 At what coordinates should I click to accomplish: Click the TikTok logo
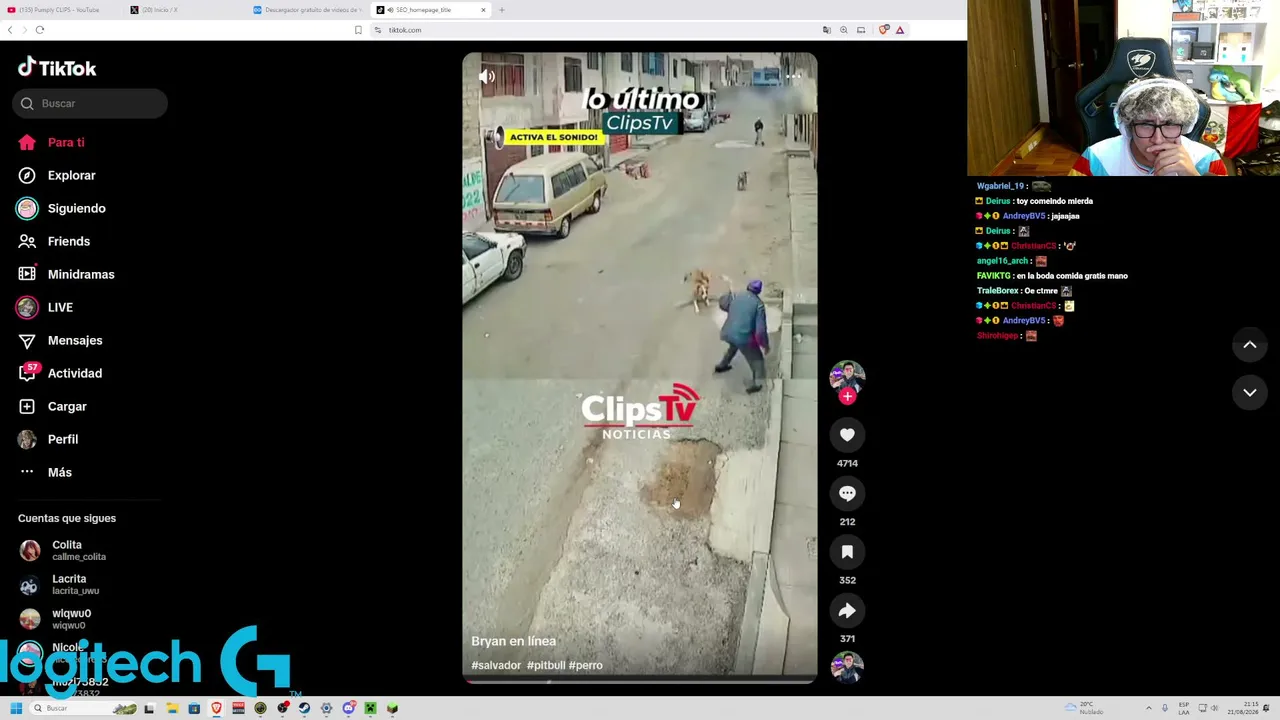point(57,68)
